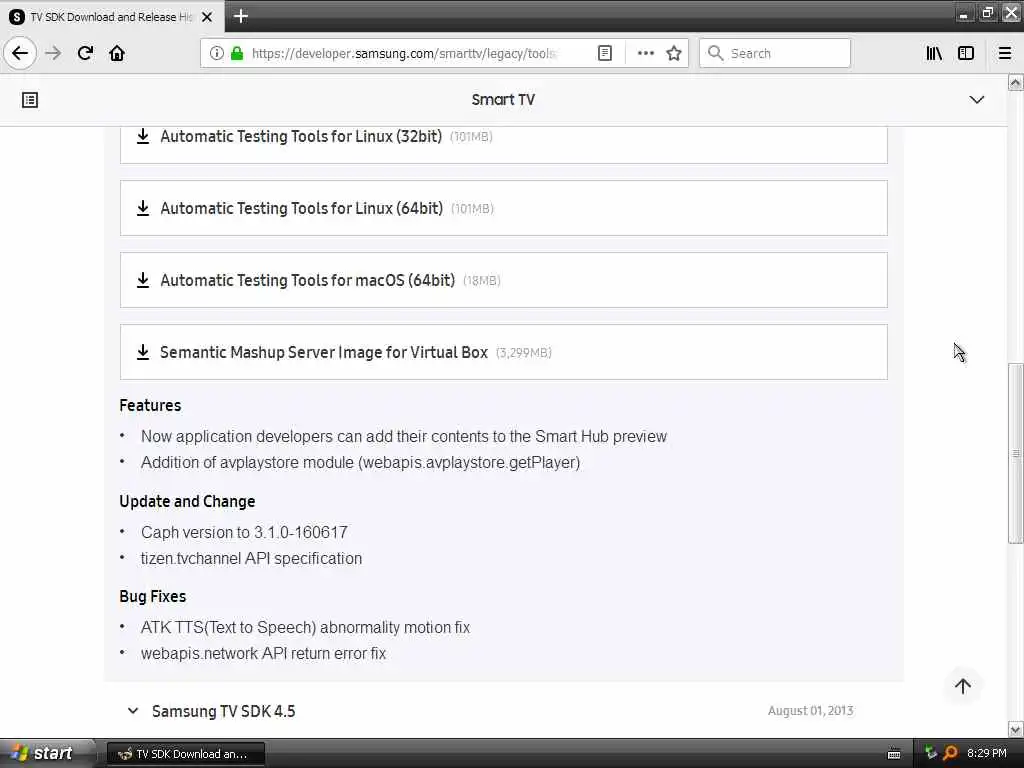Toggle reader view in address bar
This screenshot has height=768, width=1024.
pos(605,53)
